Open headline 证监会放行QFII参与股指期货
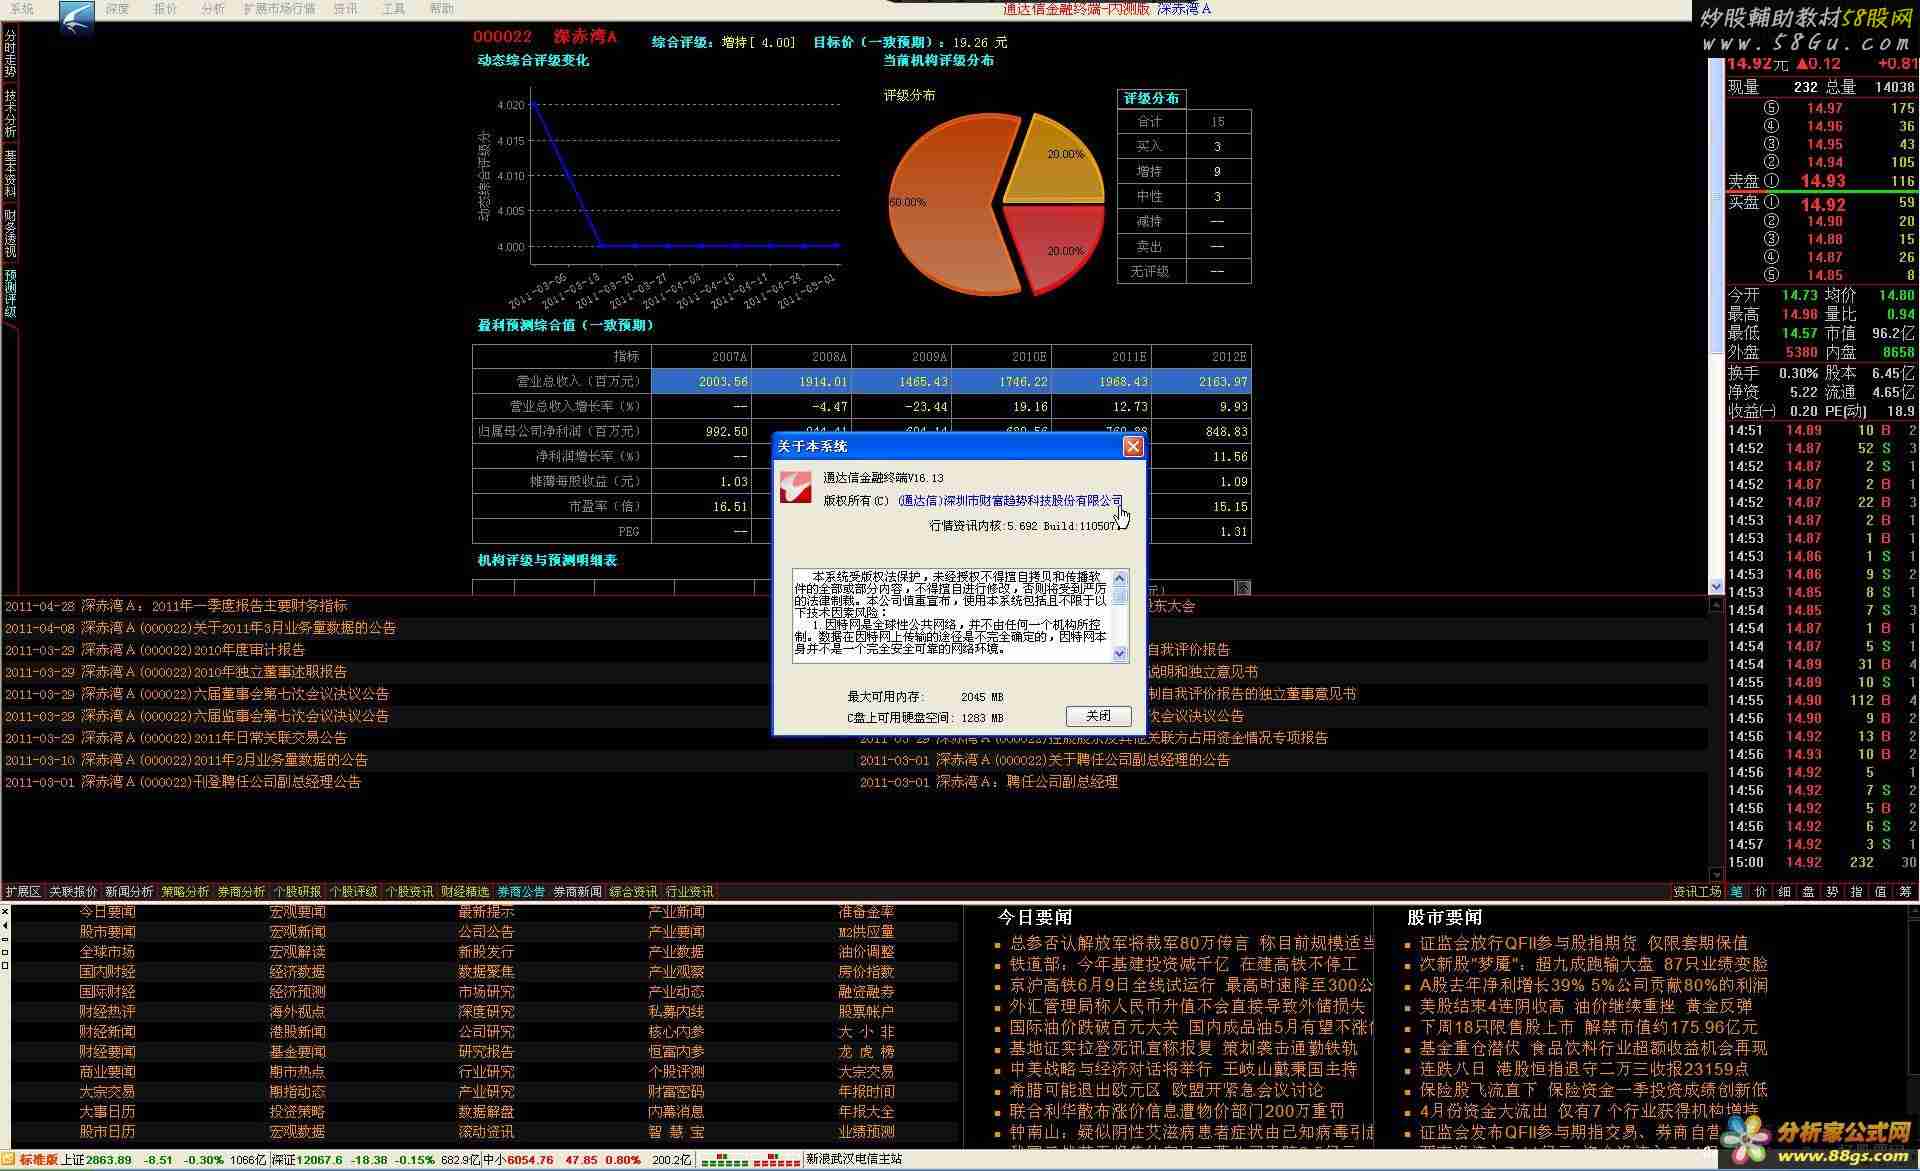This screenshot has width=1920, height=1171. tap(1583, 943)
